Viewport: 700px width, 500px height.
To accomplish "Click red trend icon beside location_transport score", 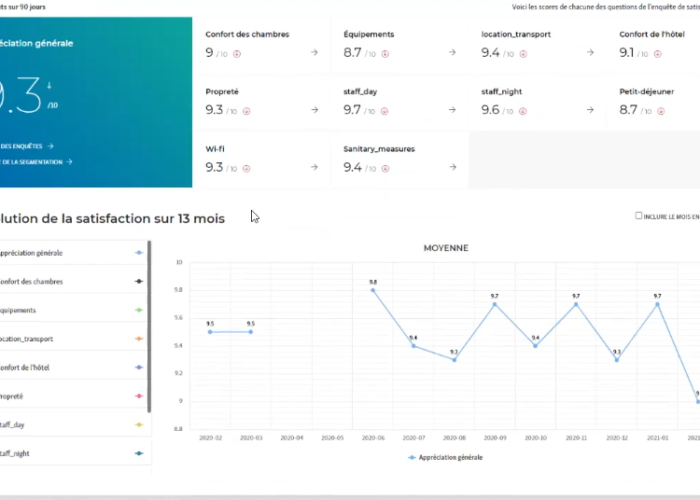I will point(523,54).
